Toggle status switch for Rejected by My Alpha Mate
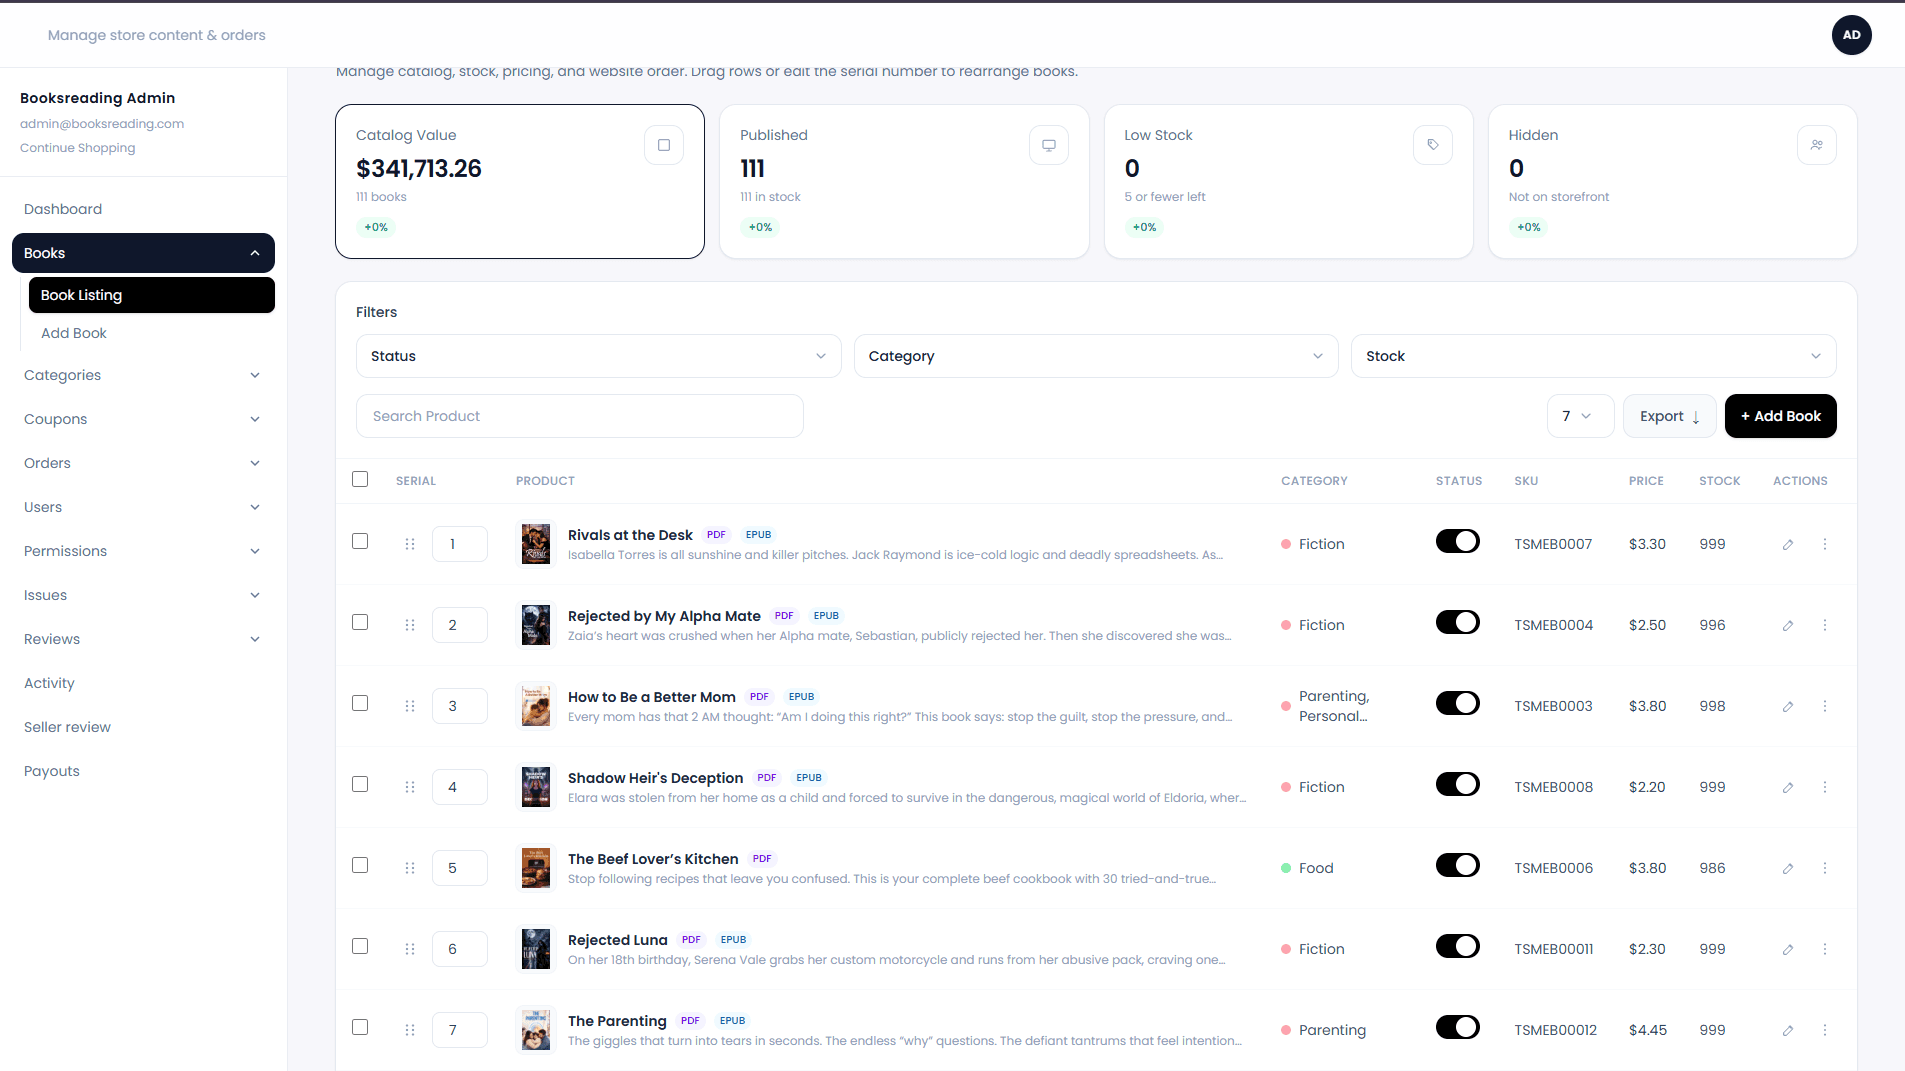 pyautogui.click(x=1458, y=622)
